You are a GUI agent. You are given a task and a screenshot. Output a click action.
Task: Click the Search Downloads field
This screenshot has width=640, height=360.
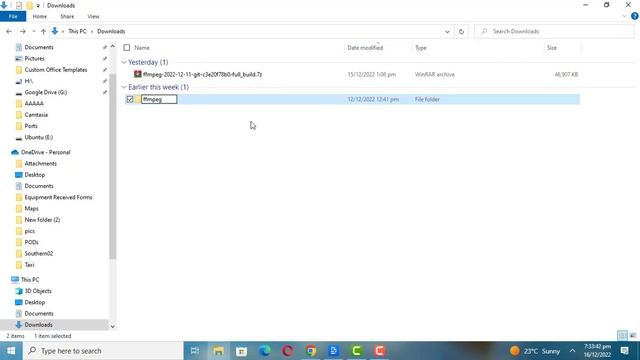click(554, 31)
